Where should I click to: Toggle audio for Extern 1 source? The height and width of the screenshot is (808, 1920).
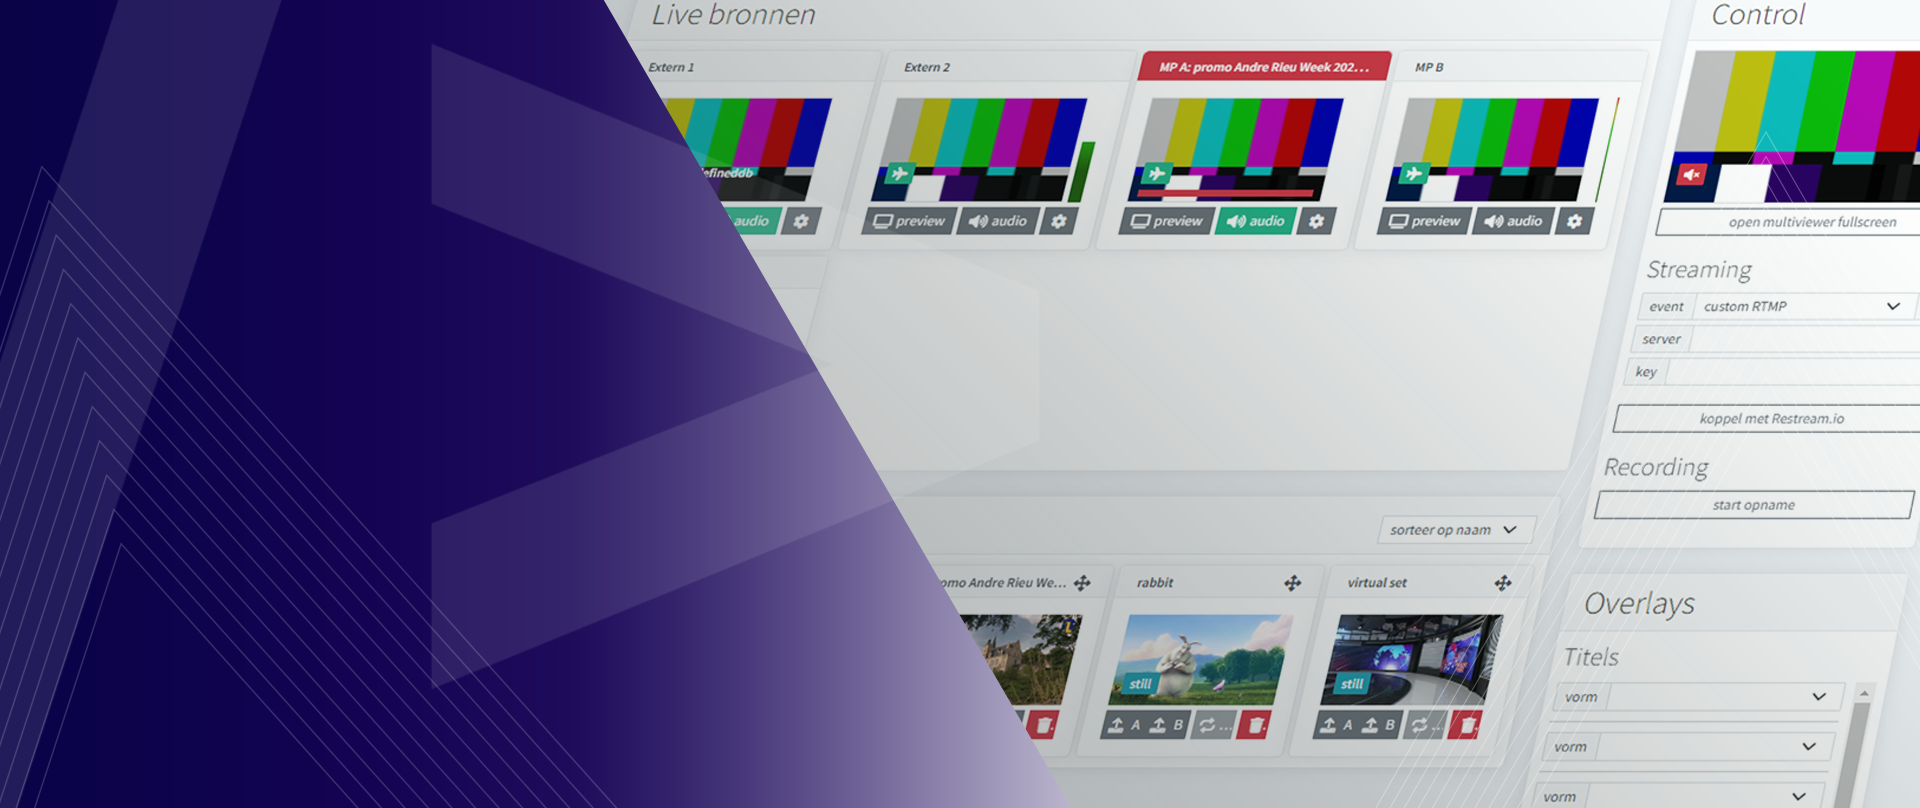[750, 221]
